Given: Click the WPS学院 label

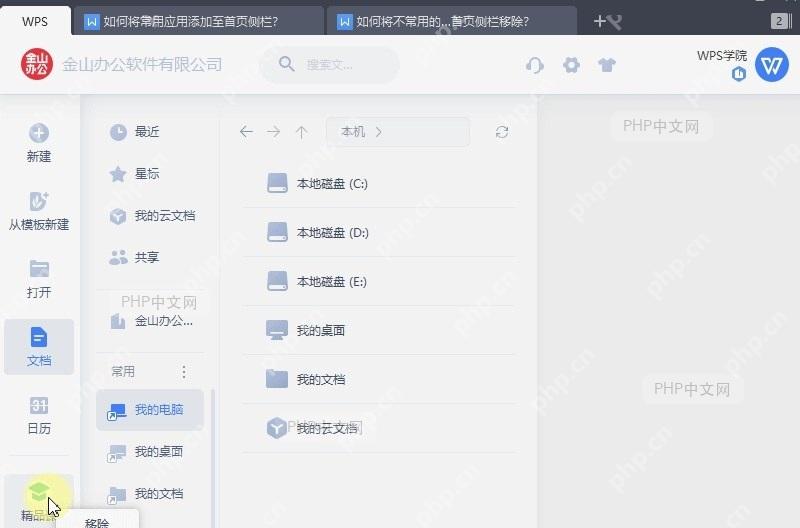Looking at the screenshot, I should (x=722, y=56).
